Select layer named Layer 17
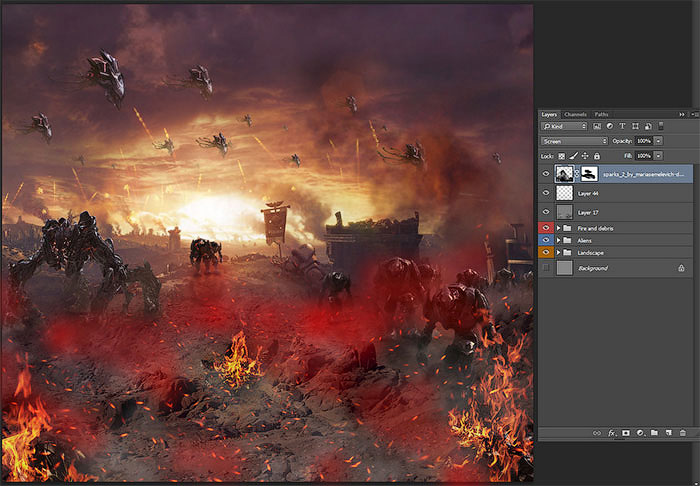This screenshot has height=486, width=700. click(588, 212)
